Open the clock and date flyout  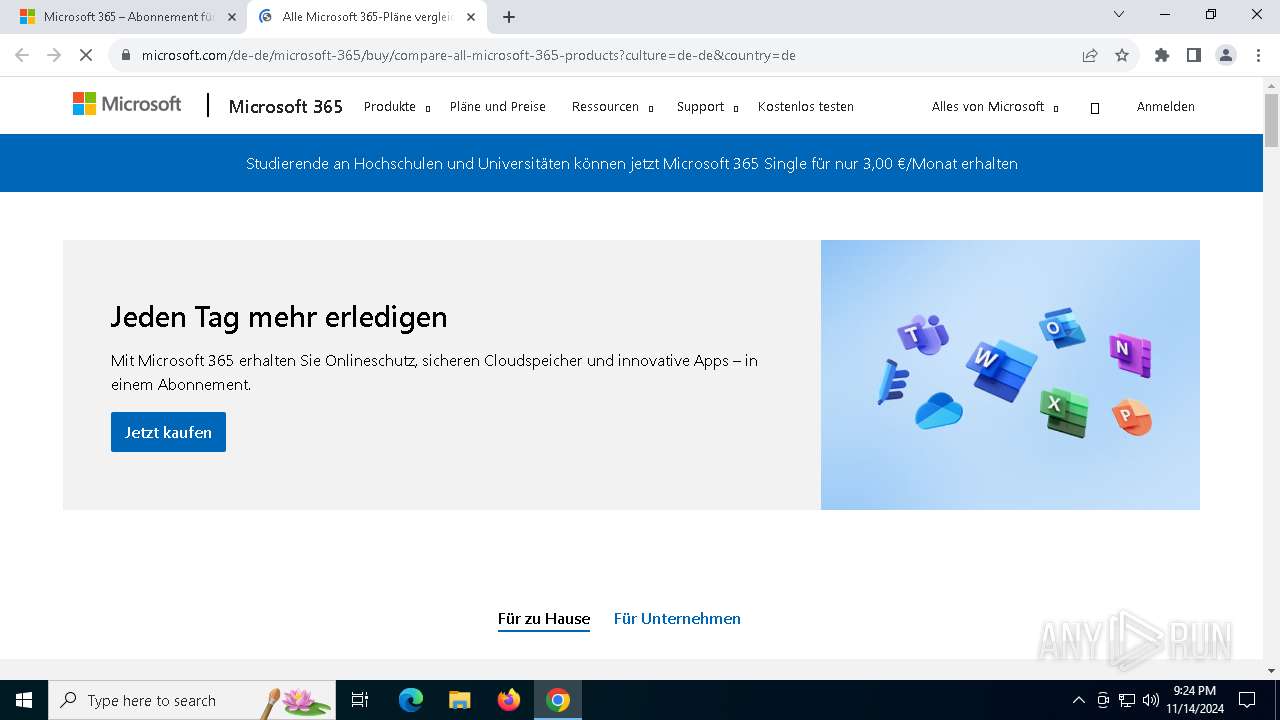click(1195, 700)
